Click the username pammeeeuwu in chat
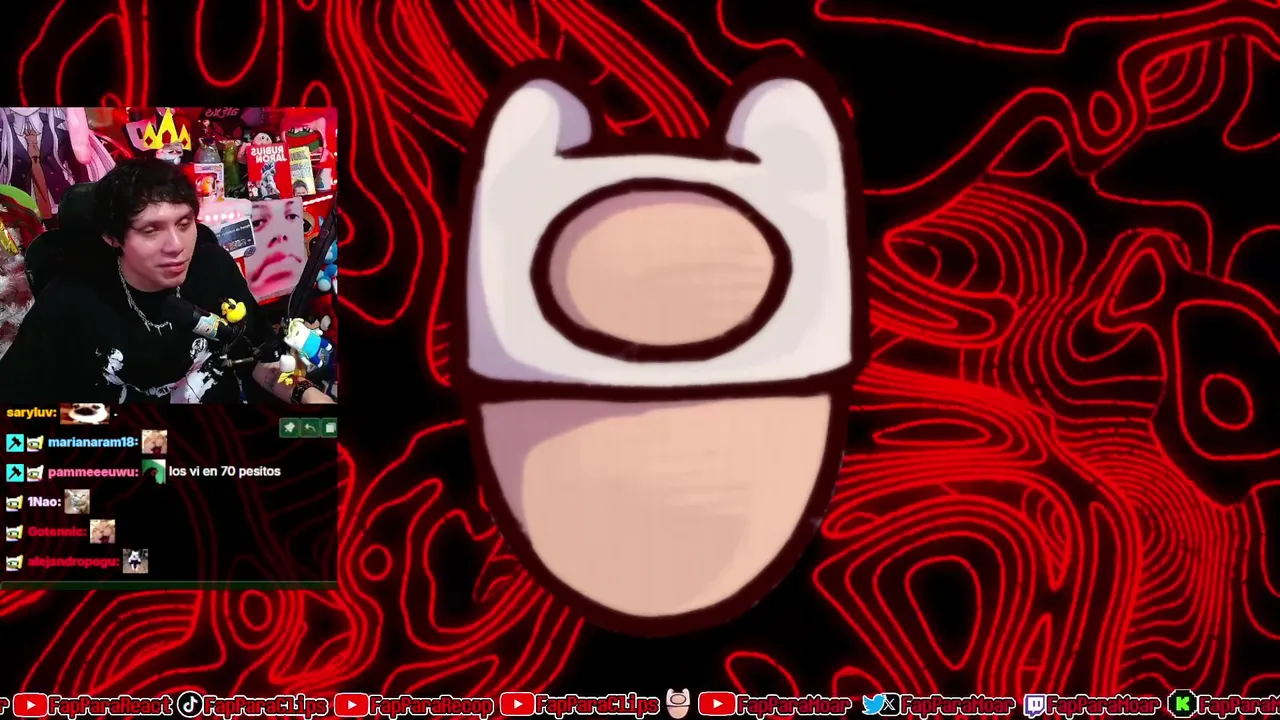The image size is (1280, 720). pyautogui.click(x=92, y=472)
